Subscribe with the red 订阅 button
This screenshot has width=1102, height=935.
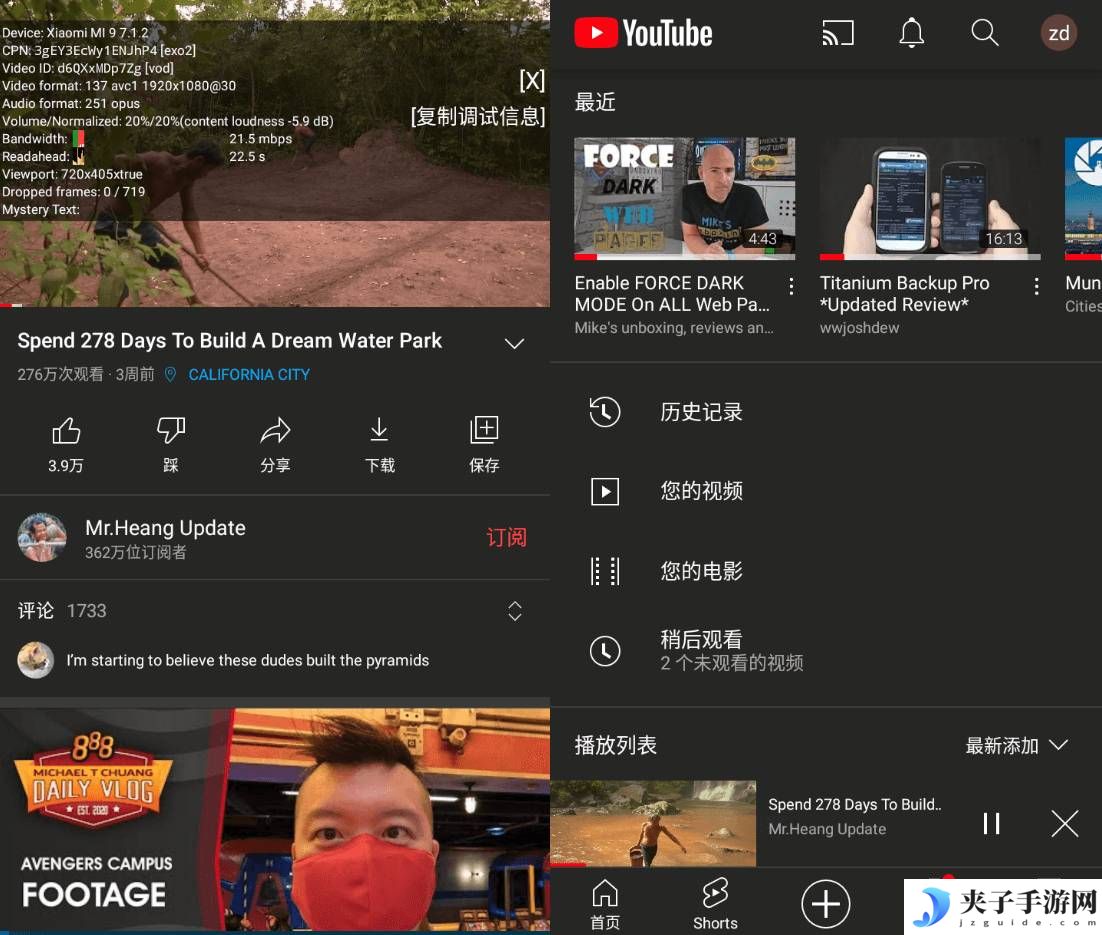[506, 538]
